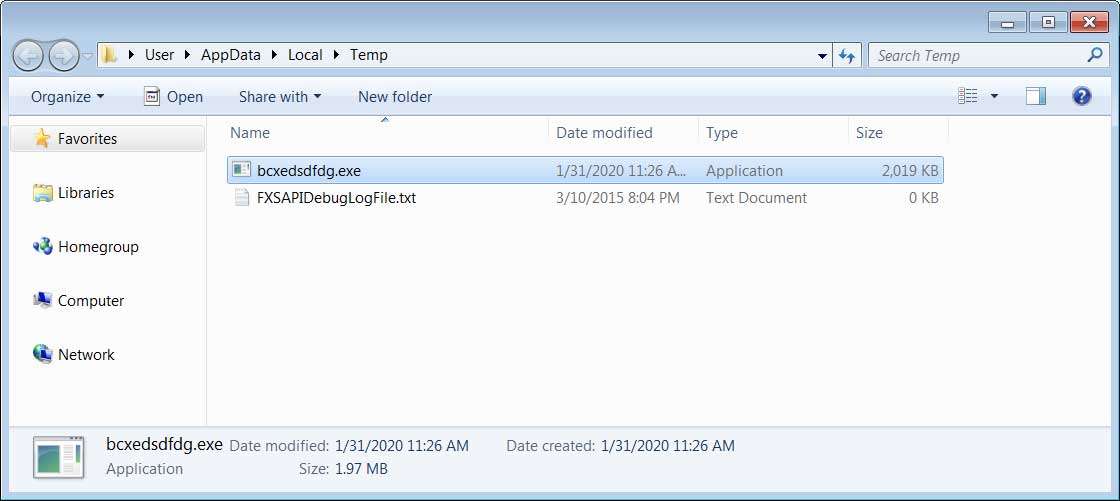This screenshot has width=1120, height=501.
Task: Expand the arrow after Local breadcrumb
Action: coord(336,55)
